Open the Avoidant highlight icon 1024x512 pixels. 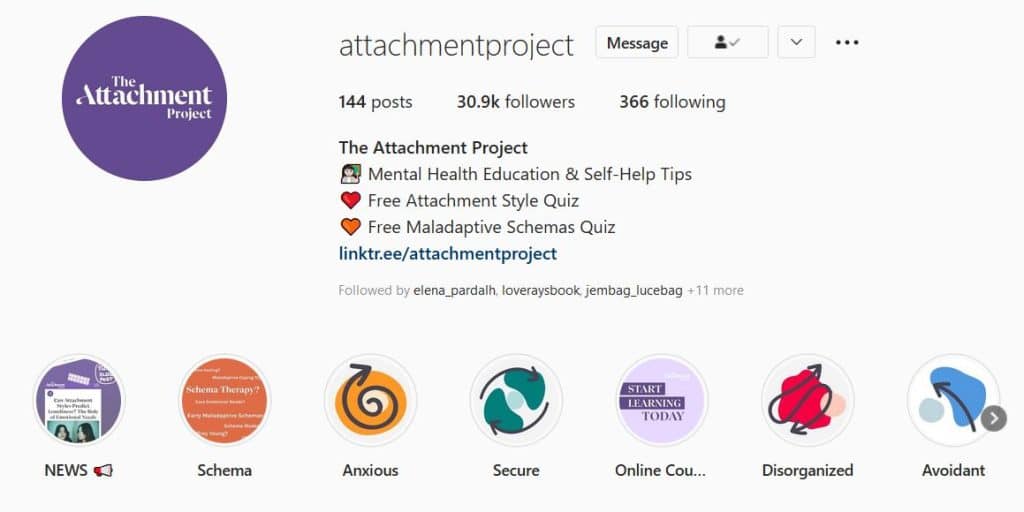(953, 400)
